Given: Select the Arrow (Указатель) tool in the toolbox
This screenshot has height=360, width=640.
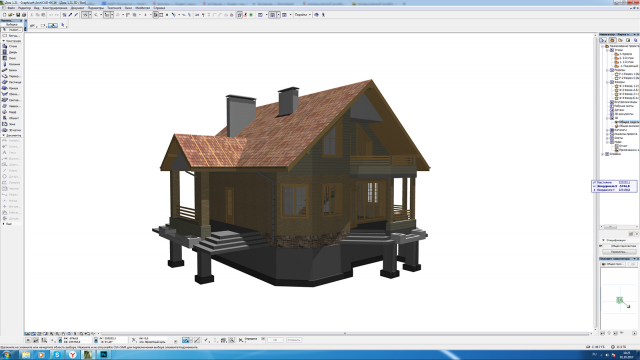Looking at the screenshot, I should pyautogui.click(x=11, y=30).
